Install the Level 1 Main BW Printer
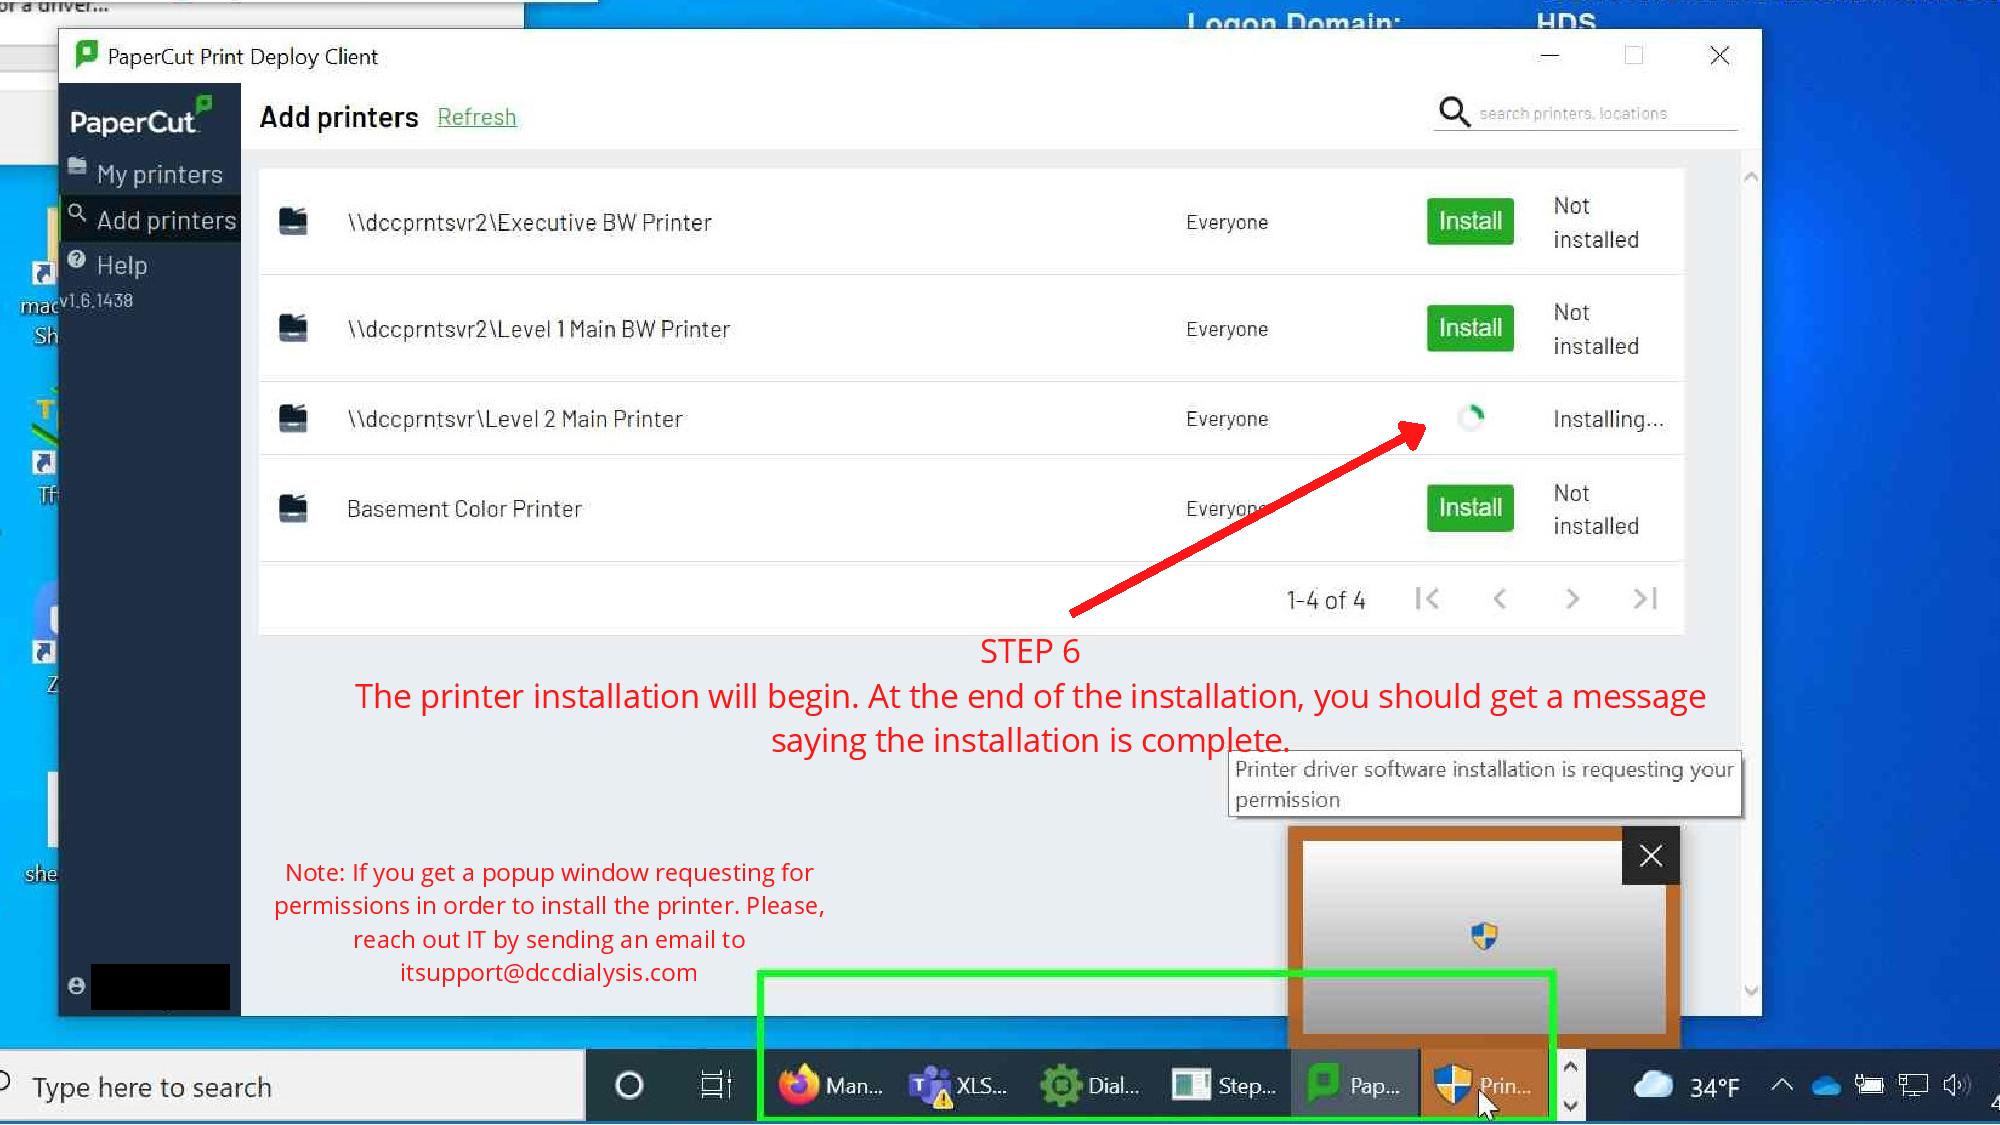The image size is (2000, 1125). point(1470,328)
